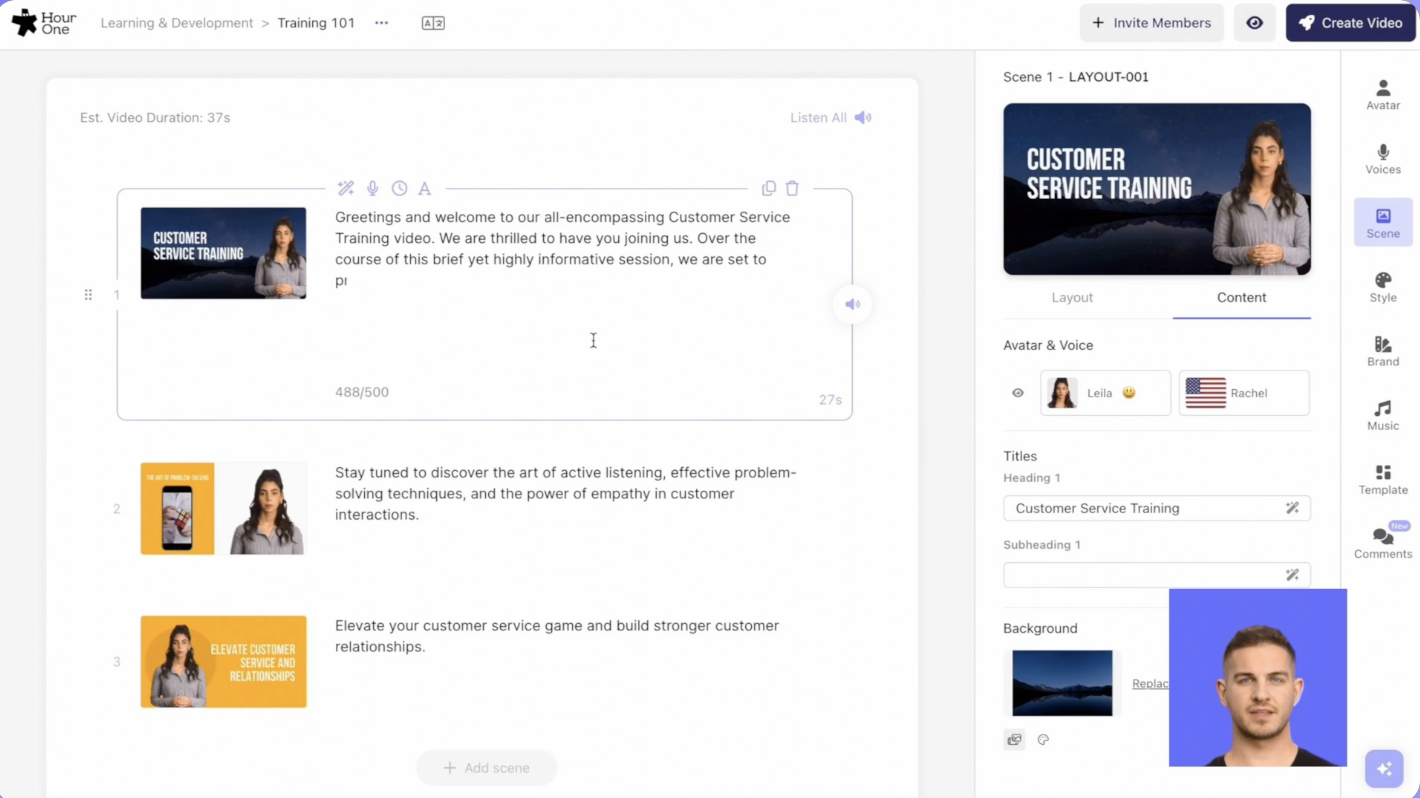Click Scene 1 - LAYOUT-001 title
Image resolution: width=1420 pixels, height=798 pixels.
tap(1076, 77)
